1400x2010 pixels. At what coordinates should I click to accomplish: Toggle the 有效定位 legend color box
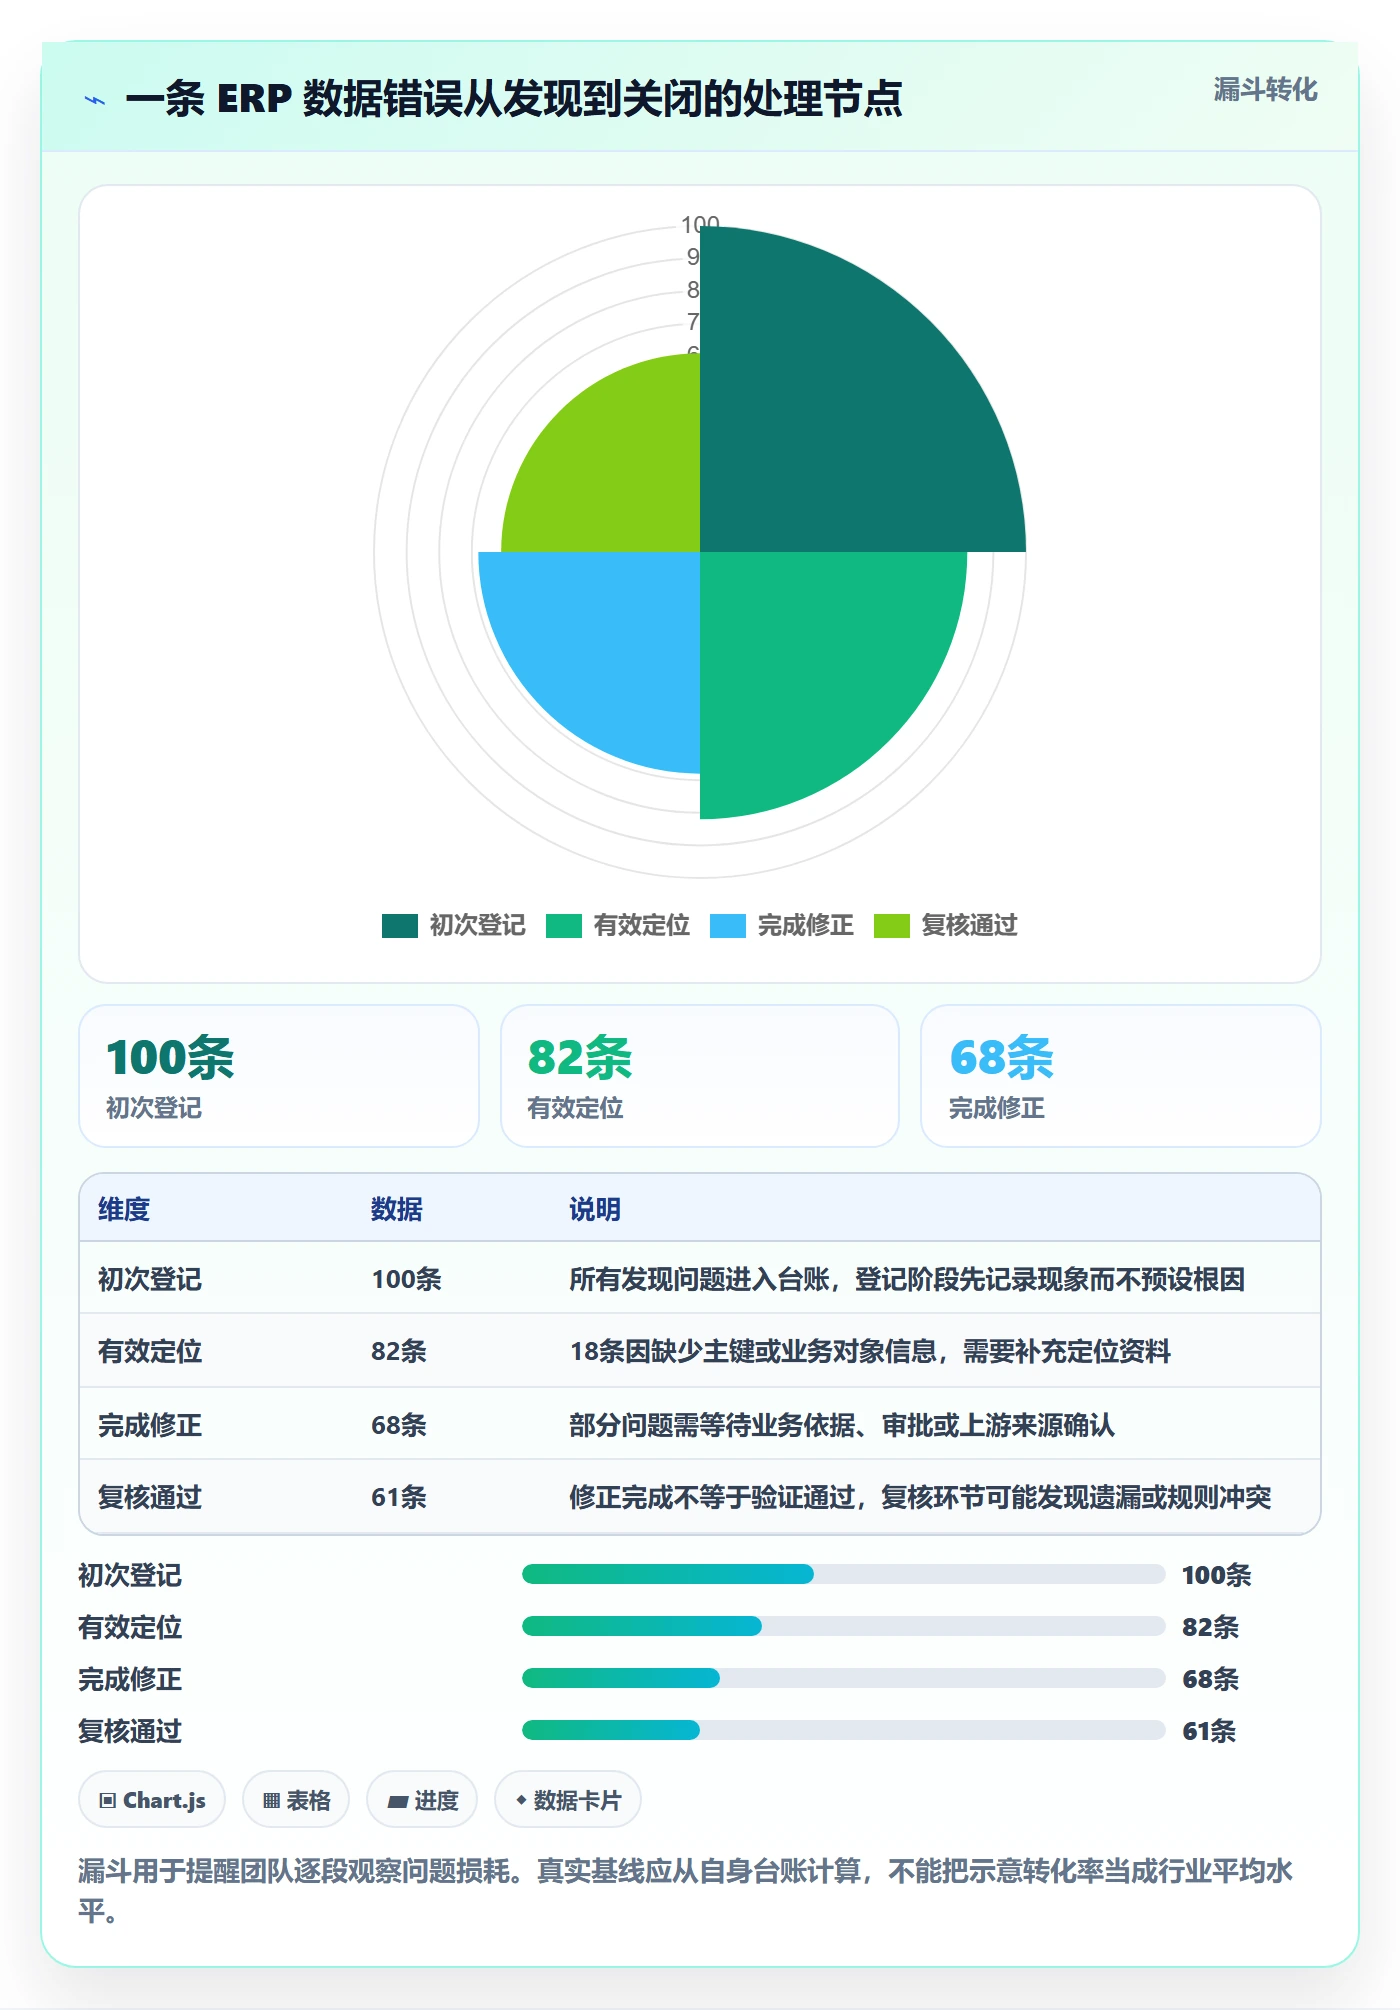click(563, 926)
